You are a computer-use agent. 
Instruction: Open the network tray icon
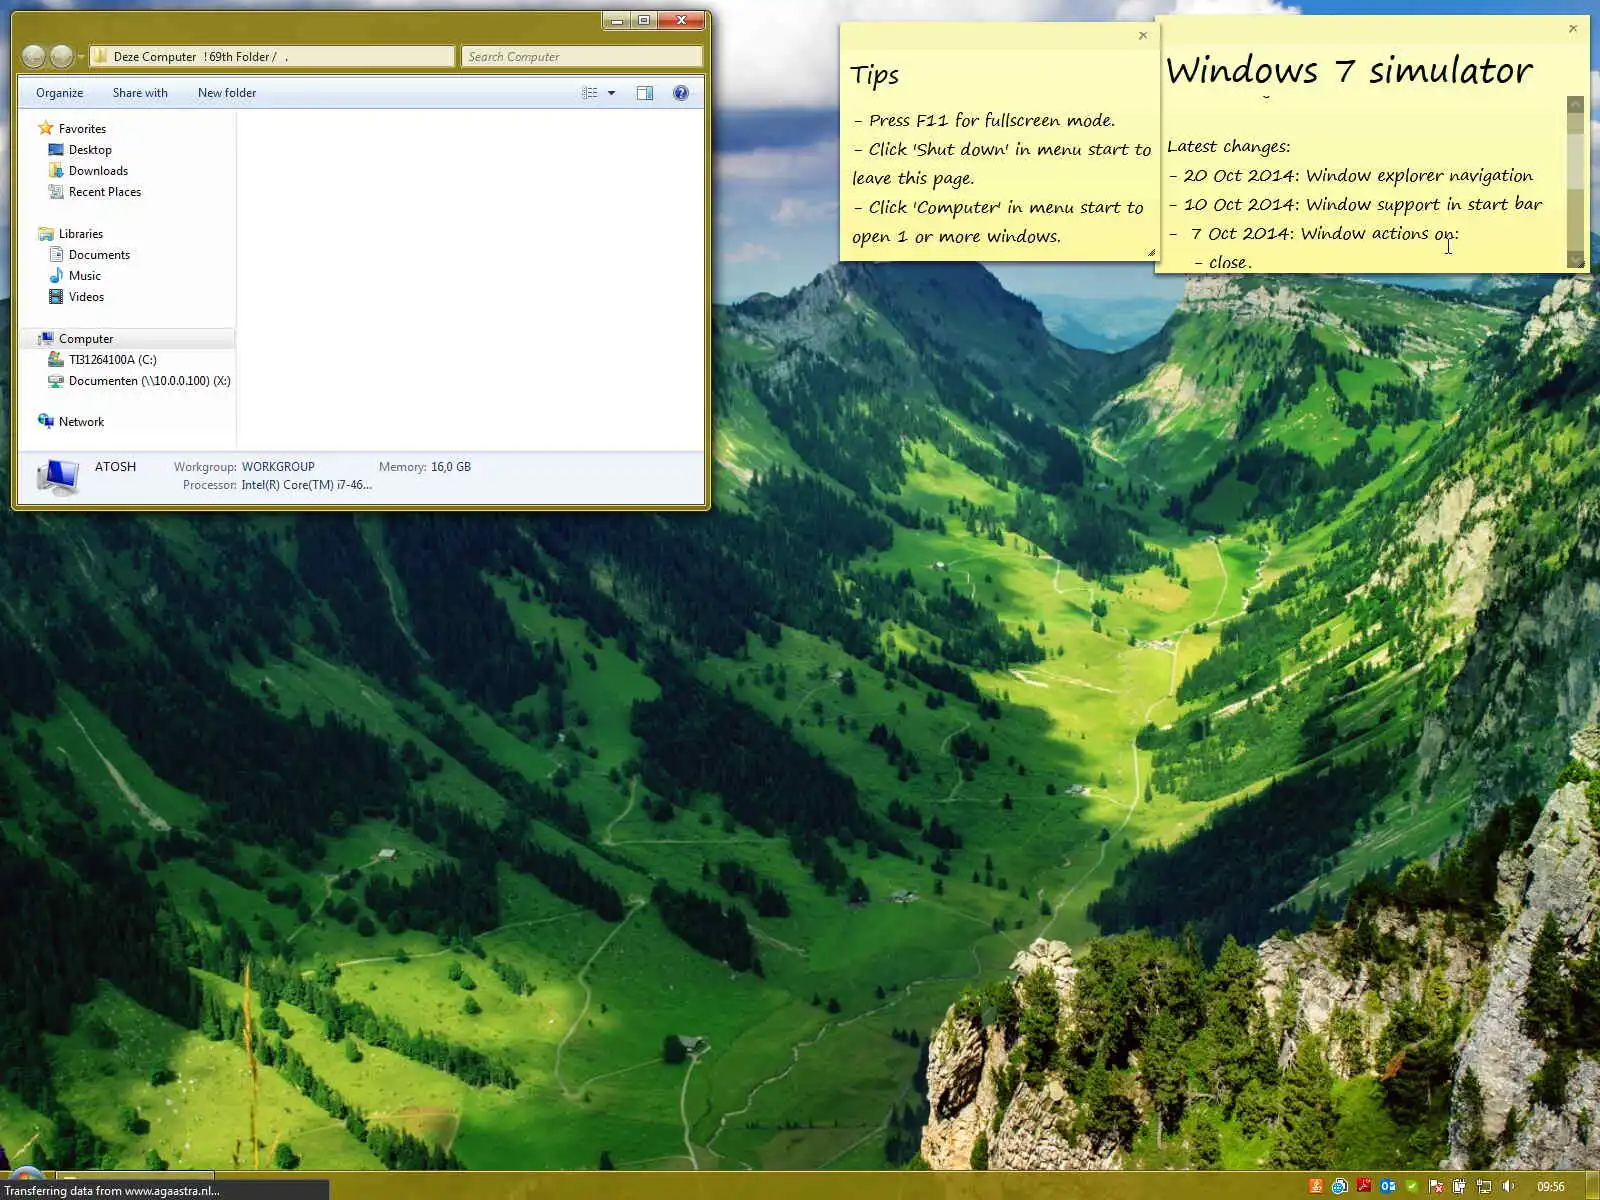[x=1484, y=1187]
